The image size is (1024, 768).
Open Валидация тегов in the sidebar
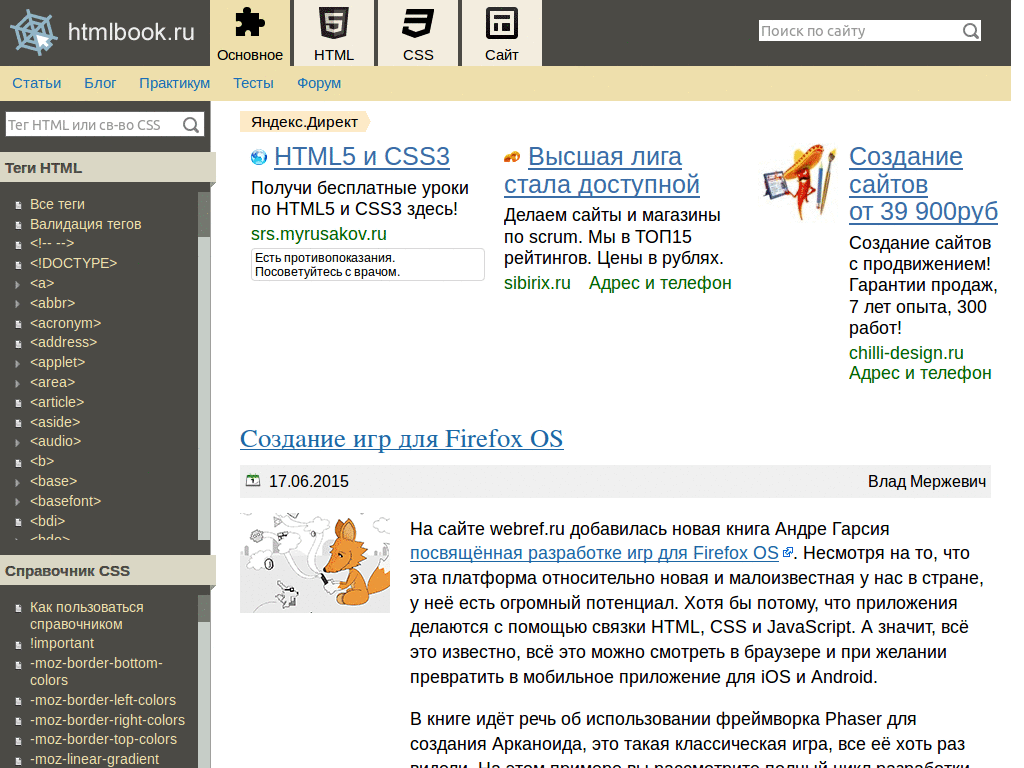pos(86,224)
